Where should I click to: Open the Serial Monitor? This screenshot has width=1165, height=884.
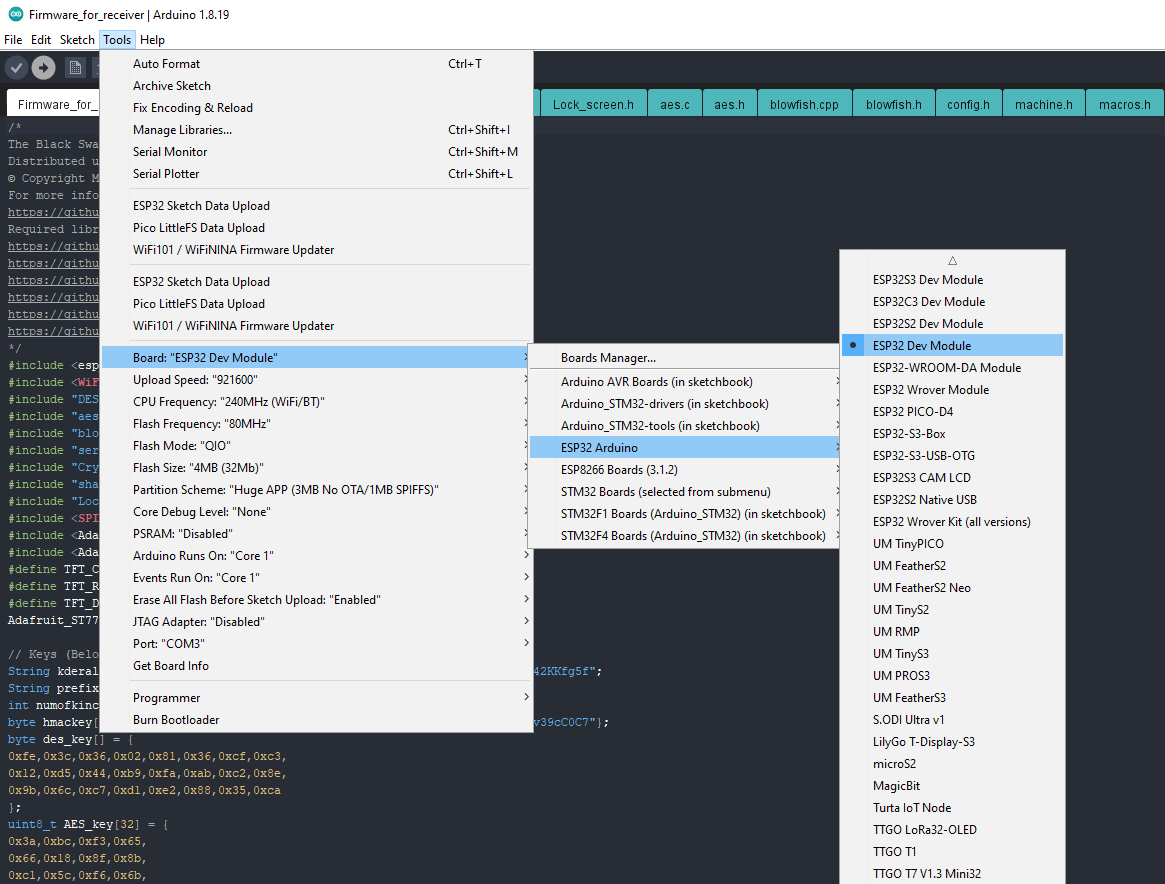coord(317,152)
